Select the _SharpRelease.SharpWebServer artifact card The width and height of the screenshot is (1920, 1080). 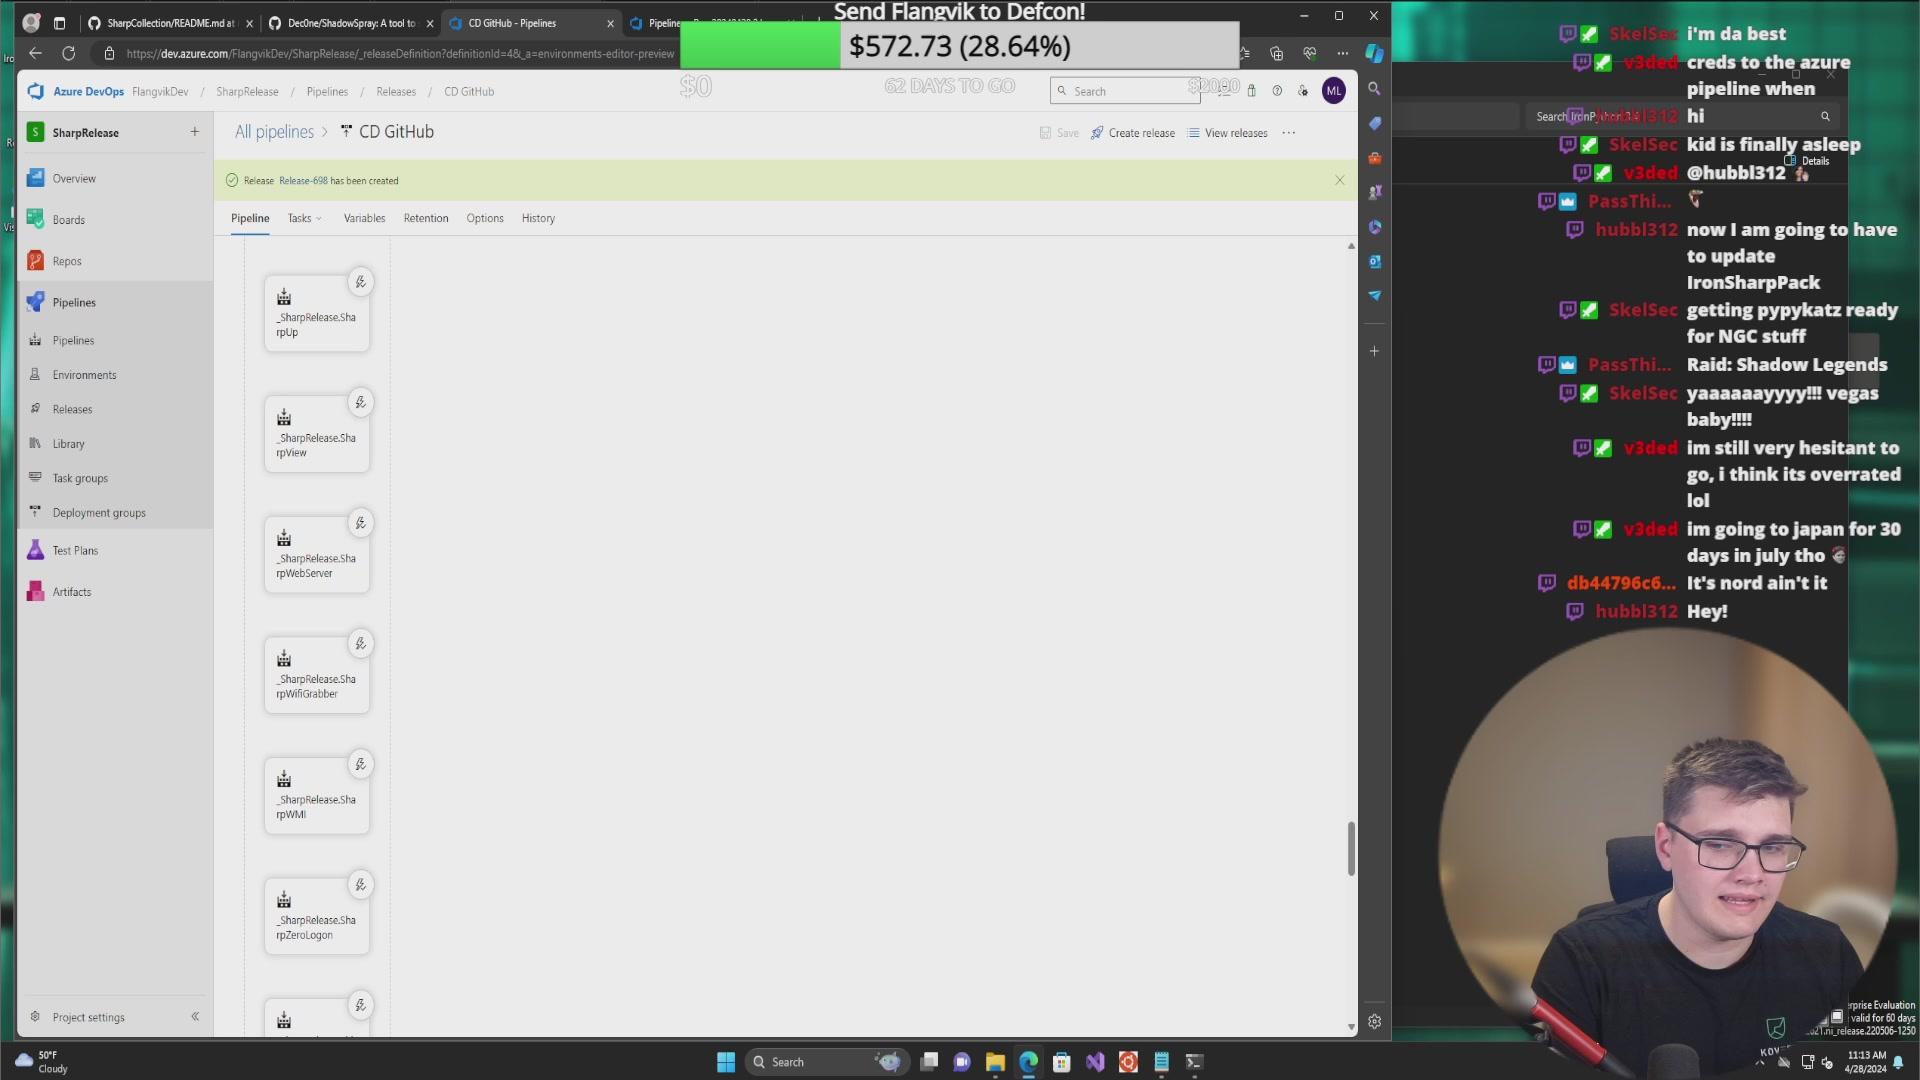coord(317,555)
